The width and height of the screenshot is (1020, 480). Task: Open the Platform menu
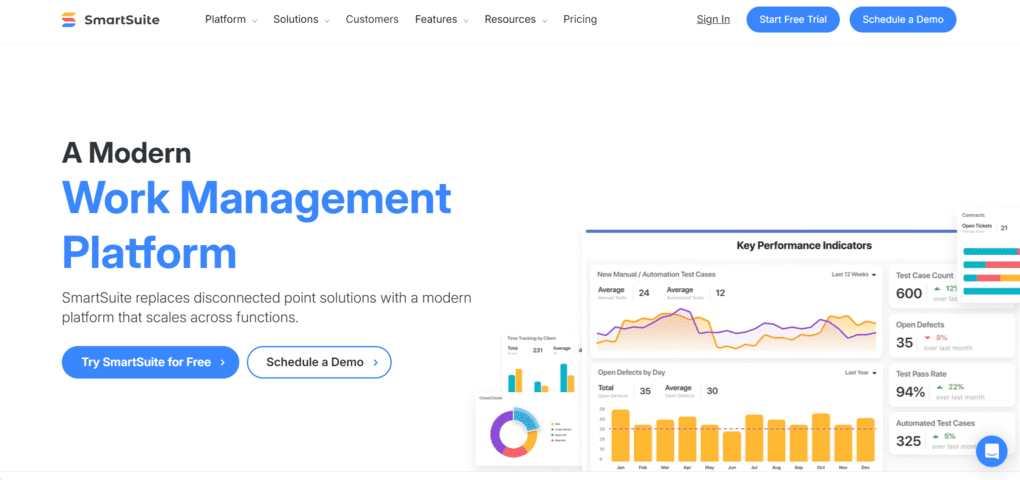point(225,20)
